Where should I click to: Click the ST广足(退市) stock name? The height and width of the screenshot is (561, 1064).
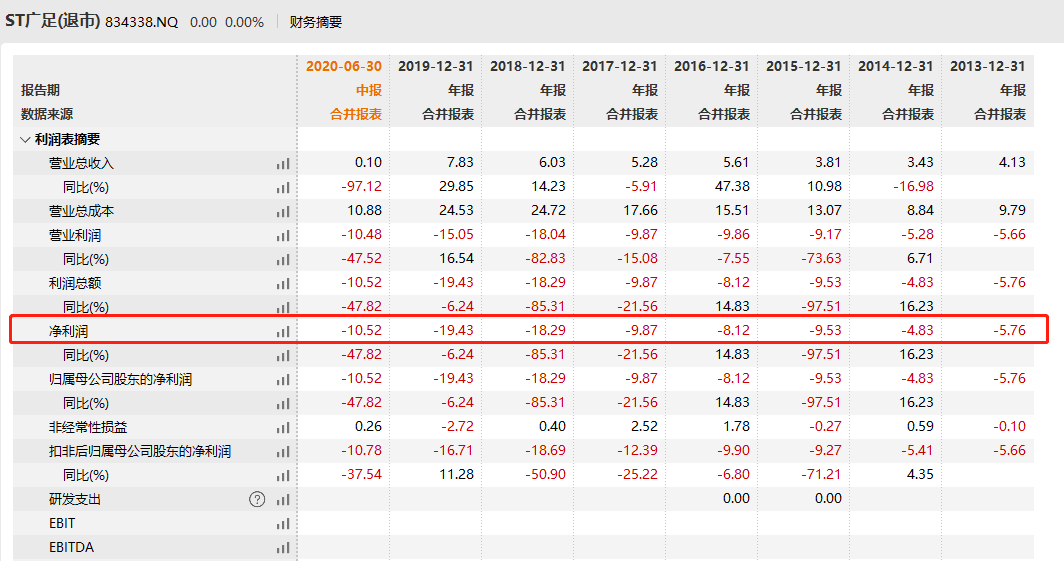click(53, 21)
